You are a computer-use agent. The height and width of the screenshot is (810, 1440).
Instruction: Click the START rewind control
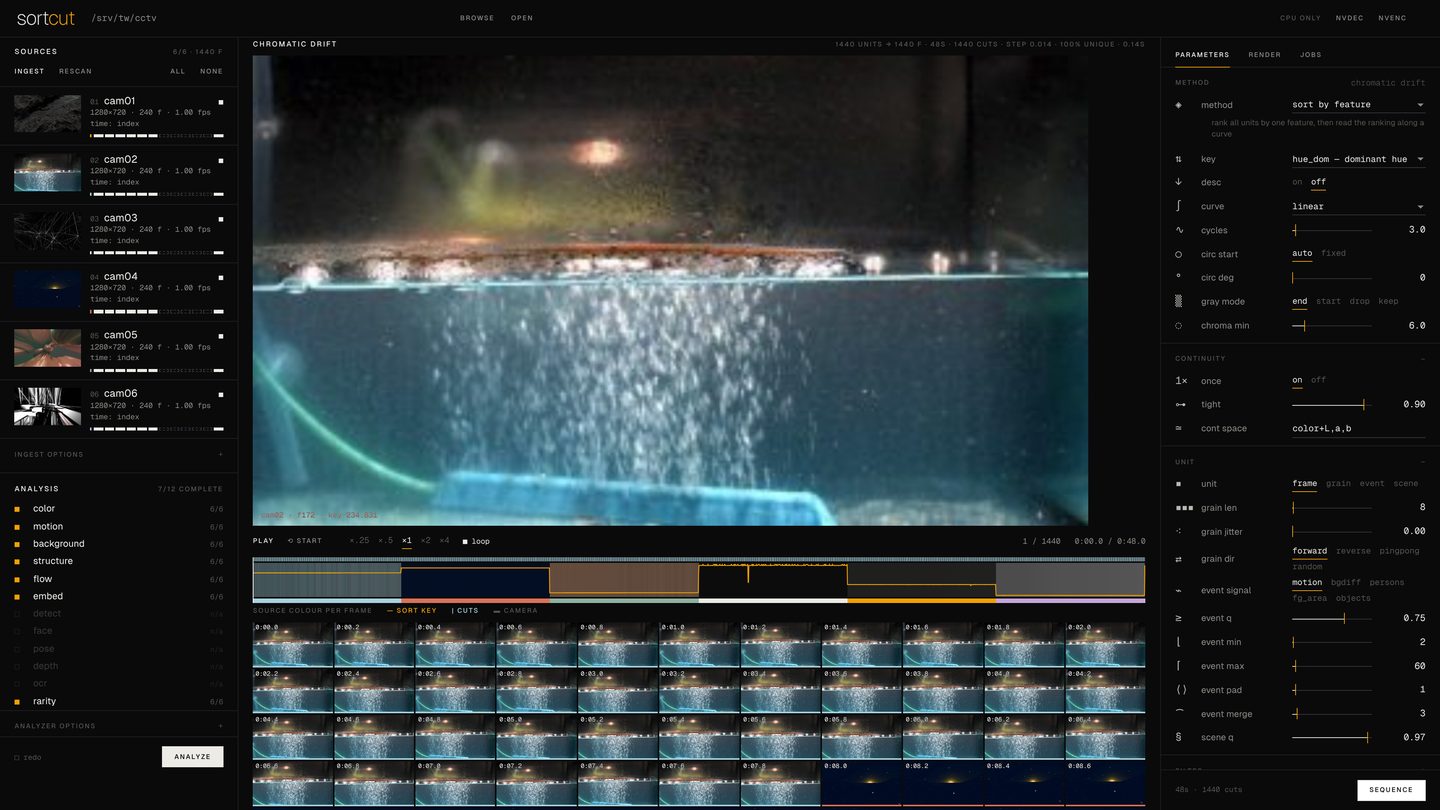pyautogui.click(x=305, y=541)
